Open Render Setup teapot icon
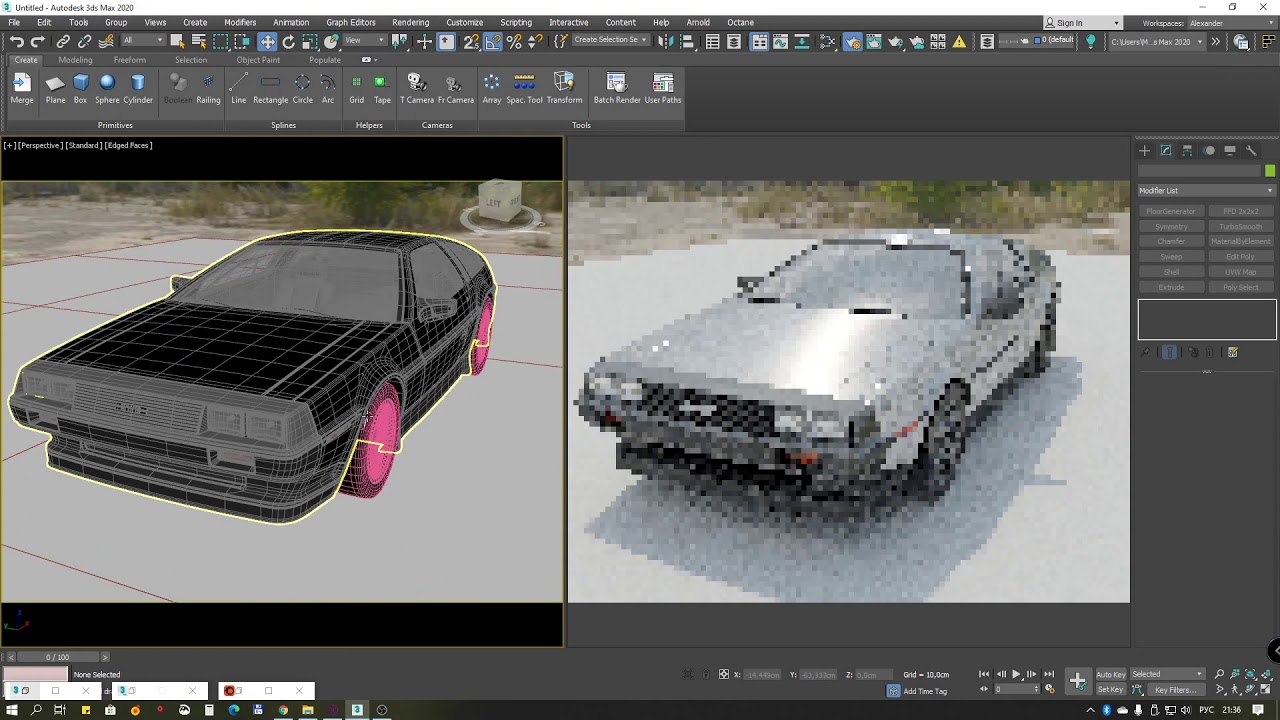This screenshot has height=720, width=1280. (x=852, y=41)
